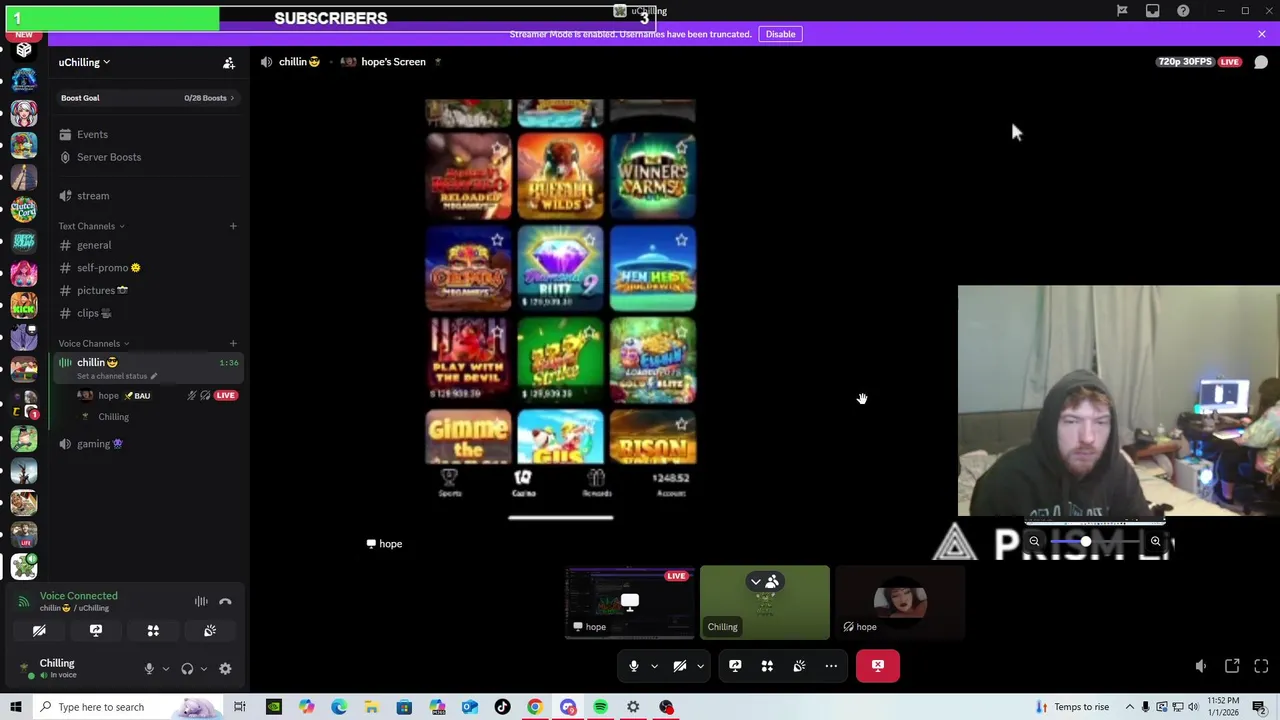Image resolution: width=1280 pixels, height=720 pixels.
Task: Select hope's live stream thumbnail
Action: (630, 603)
